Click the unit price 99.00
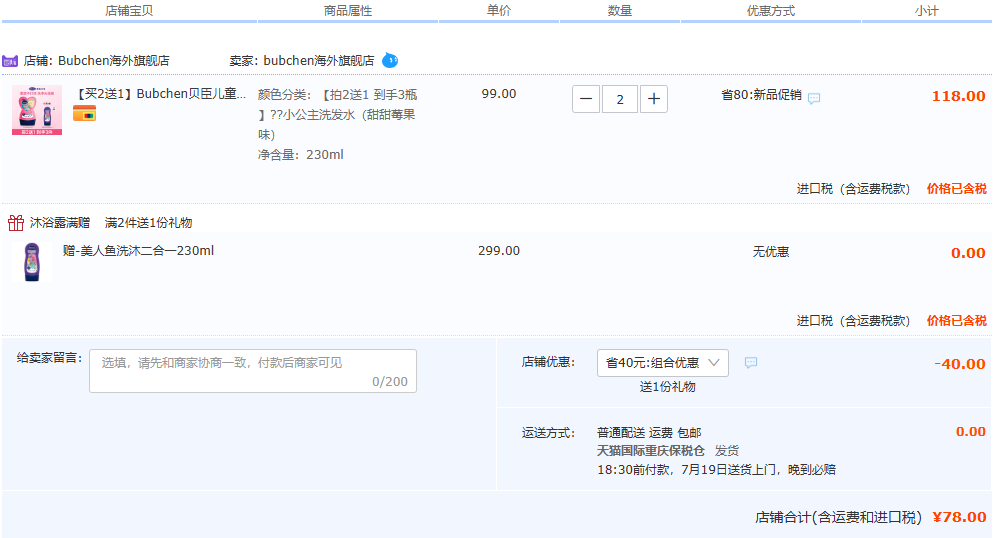The image size is (996, 538). (x=499, y=94)
